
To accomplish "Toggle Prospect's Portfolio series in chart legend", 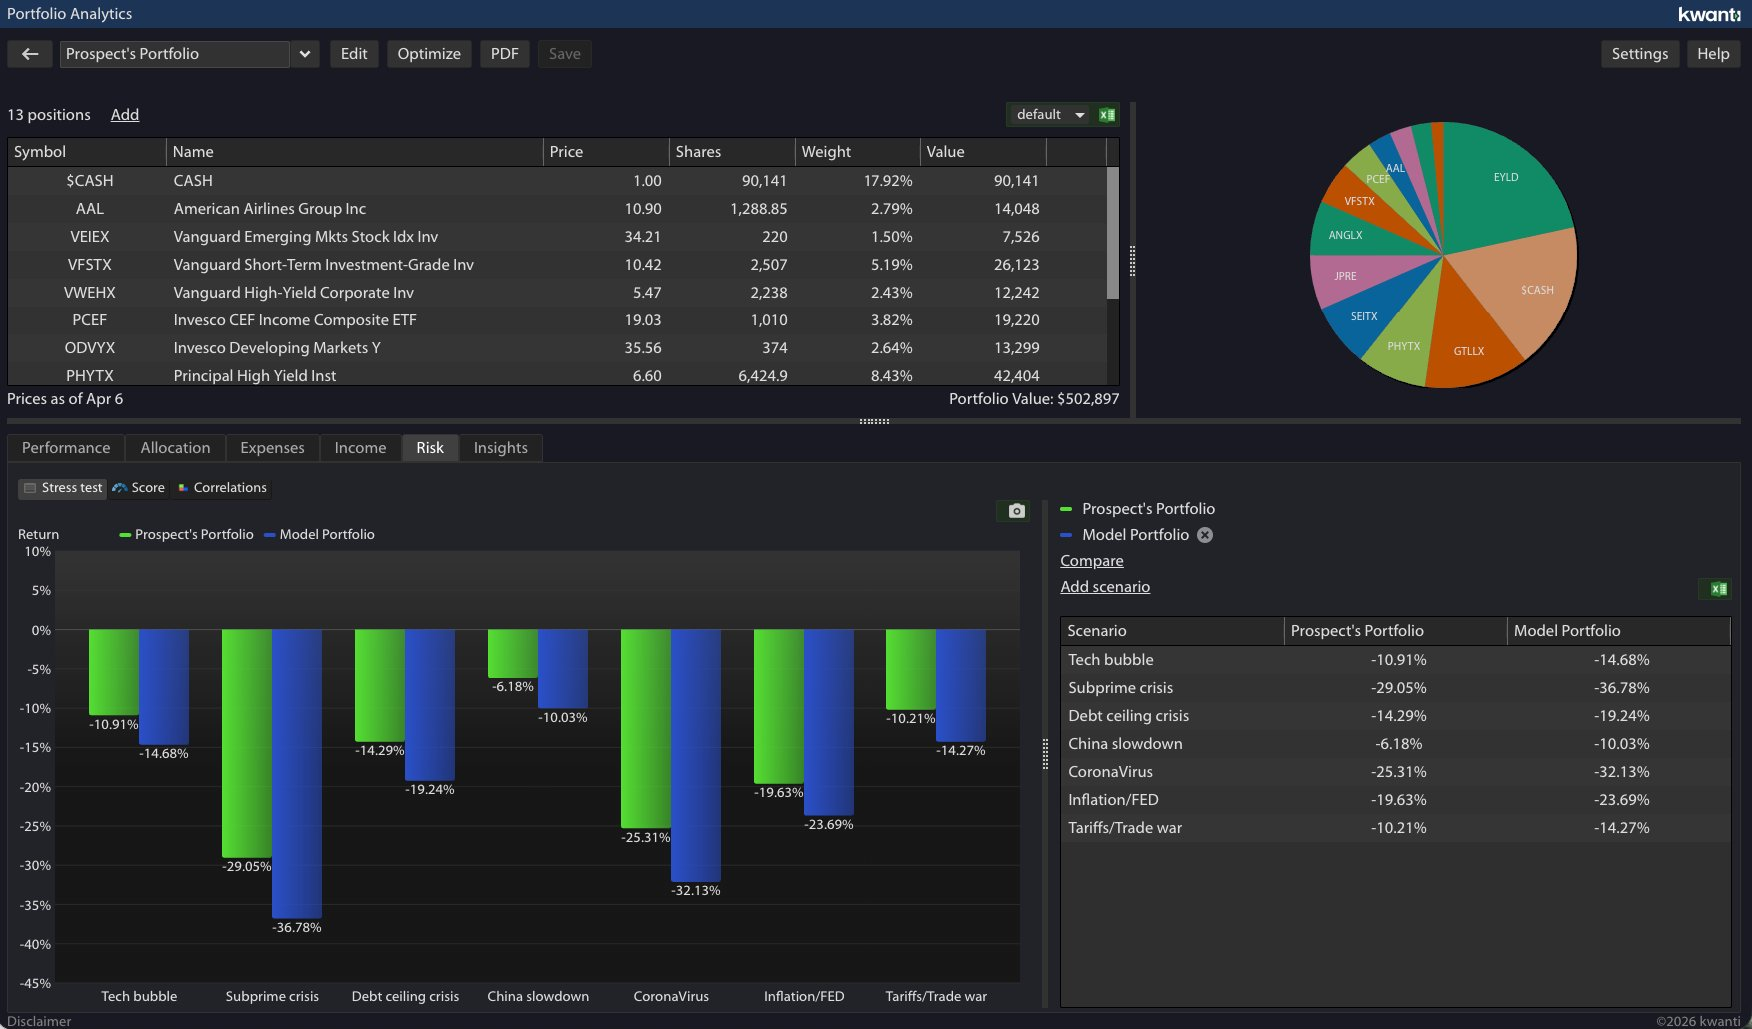I will [x=186, y=535].
